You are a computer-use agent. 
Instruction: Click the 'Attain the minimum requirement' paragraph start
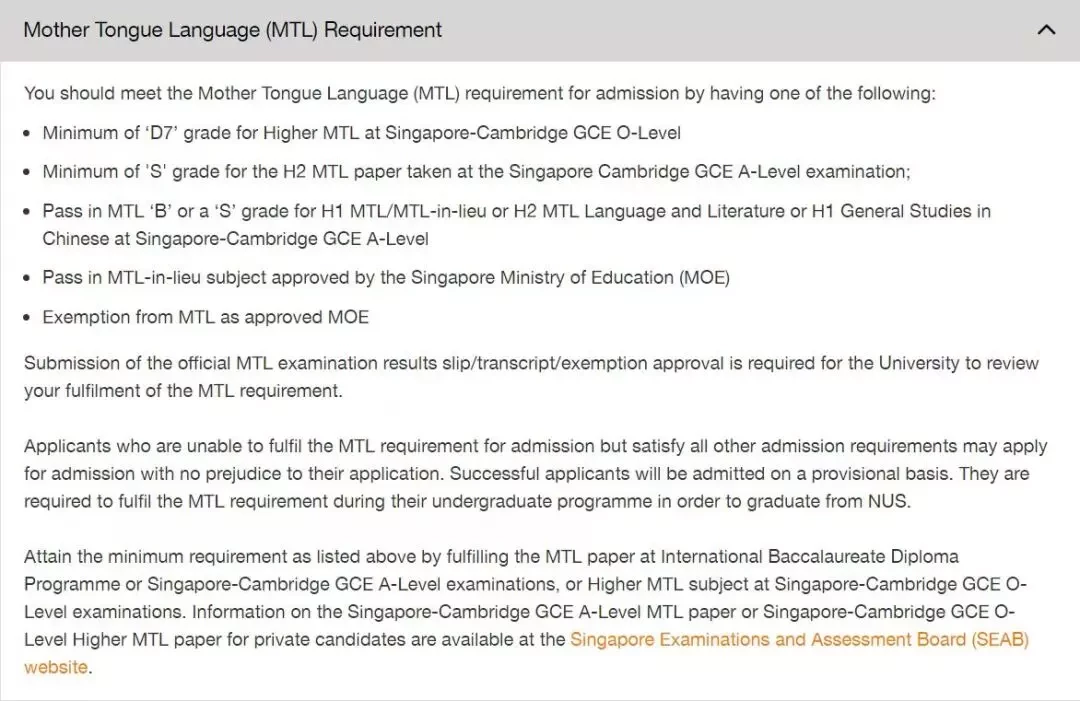coord(491,556)
